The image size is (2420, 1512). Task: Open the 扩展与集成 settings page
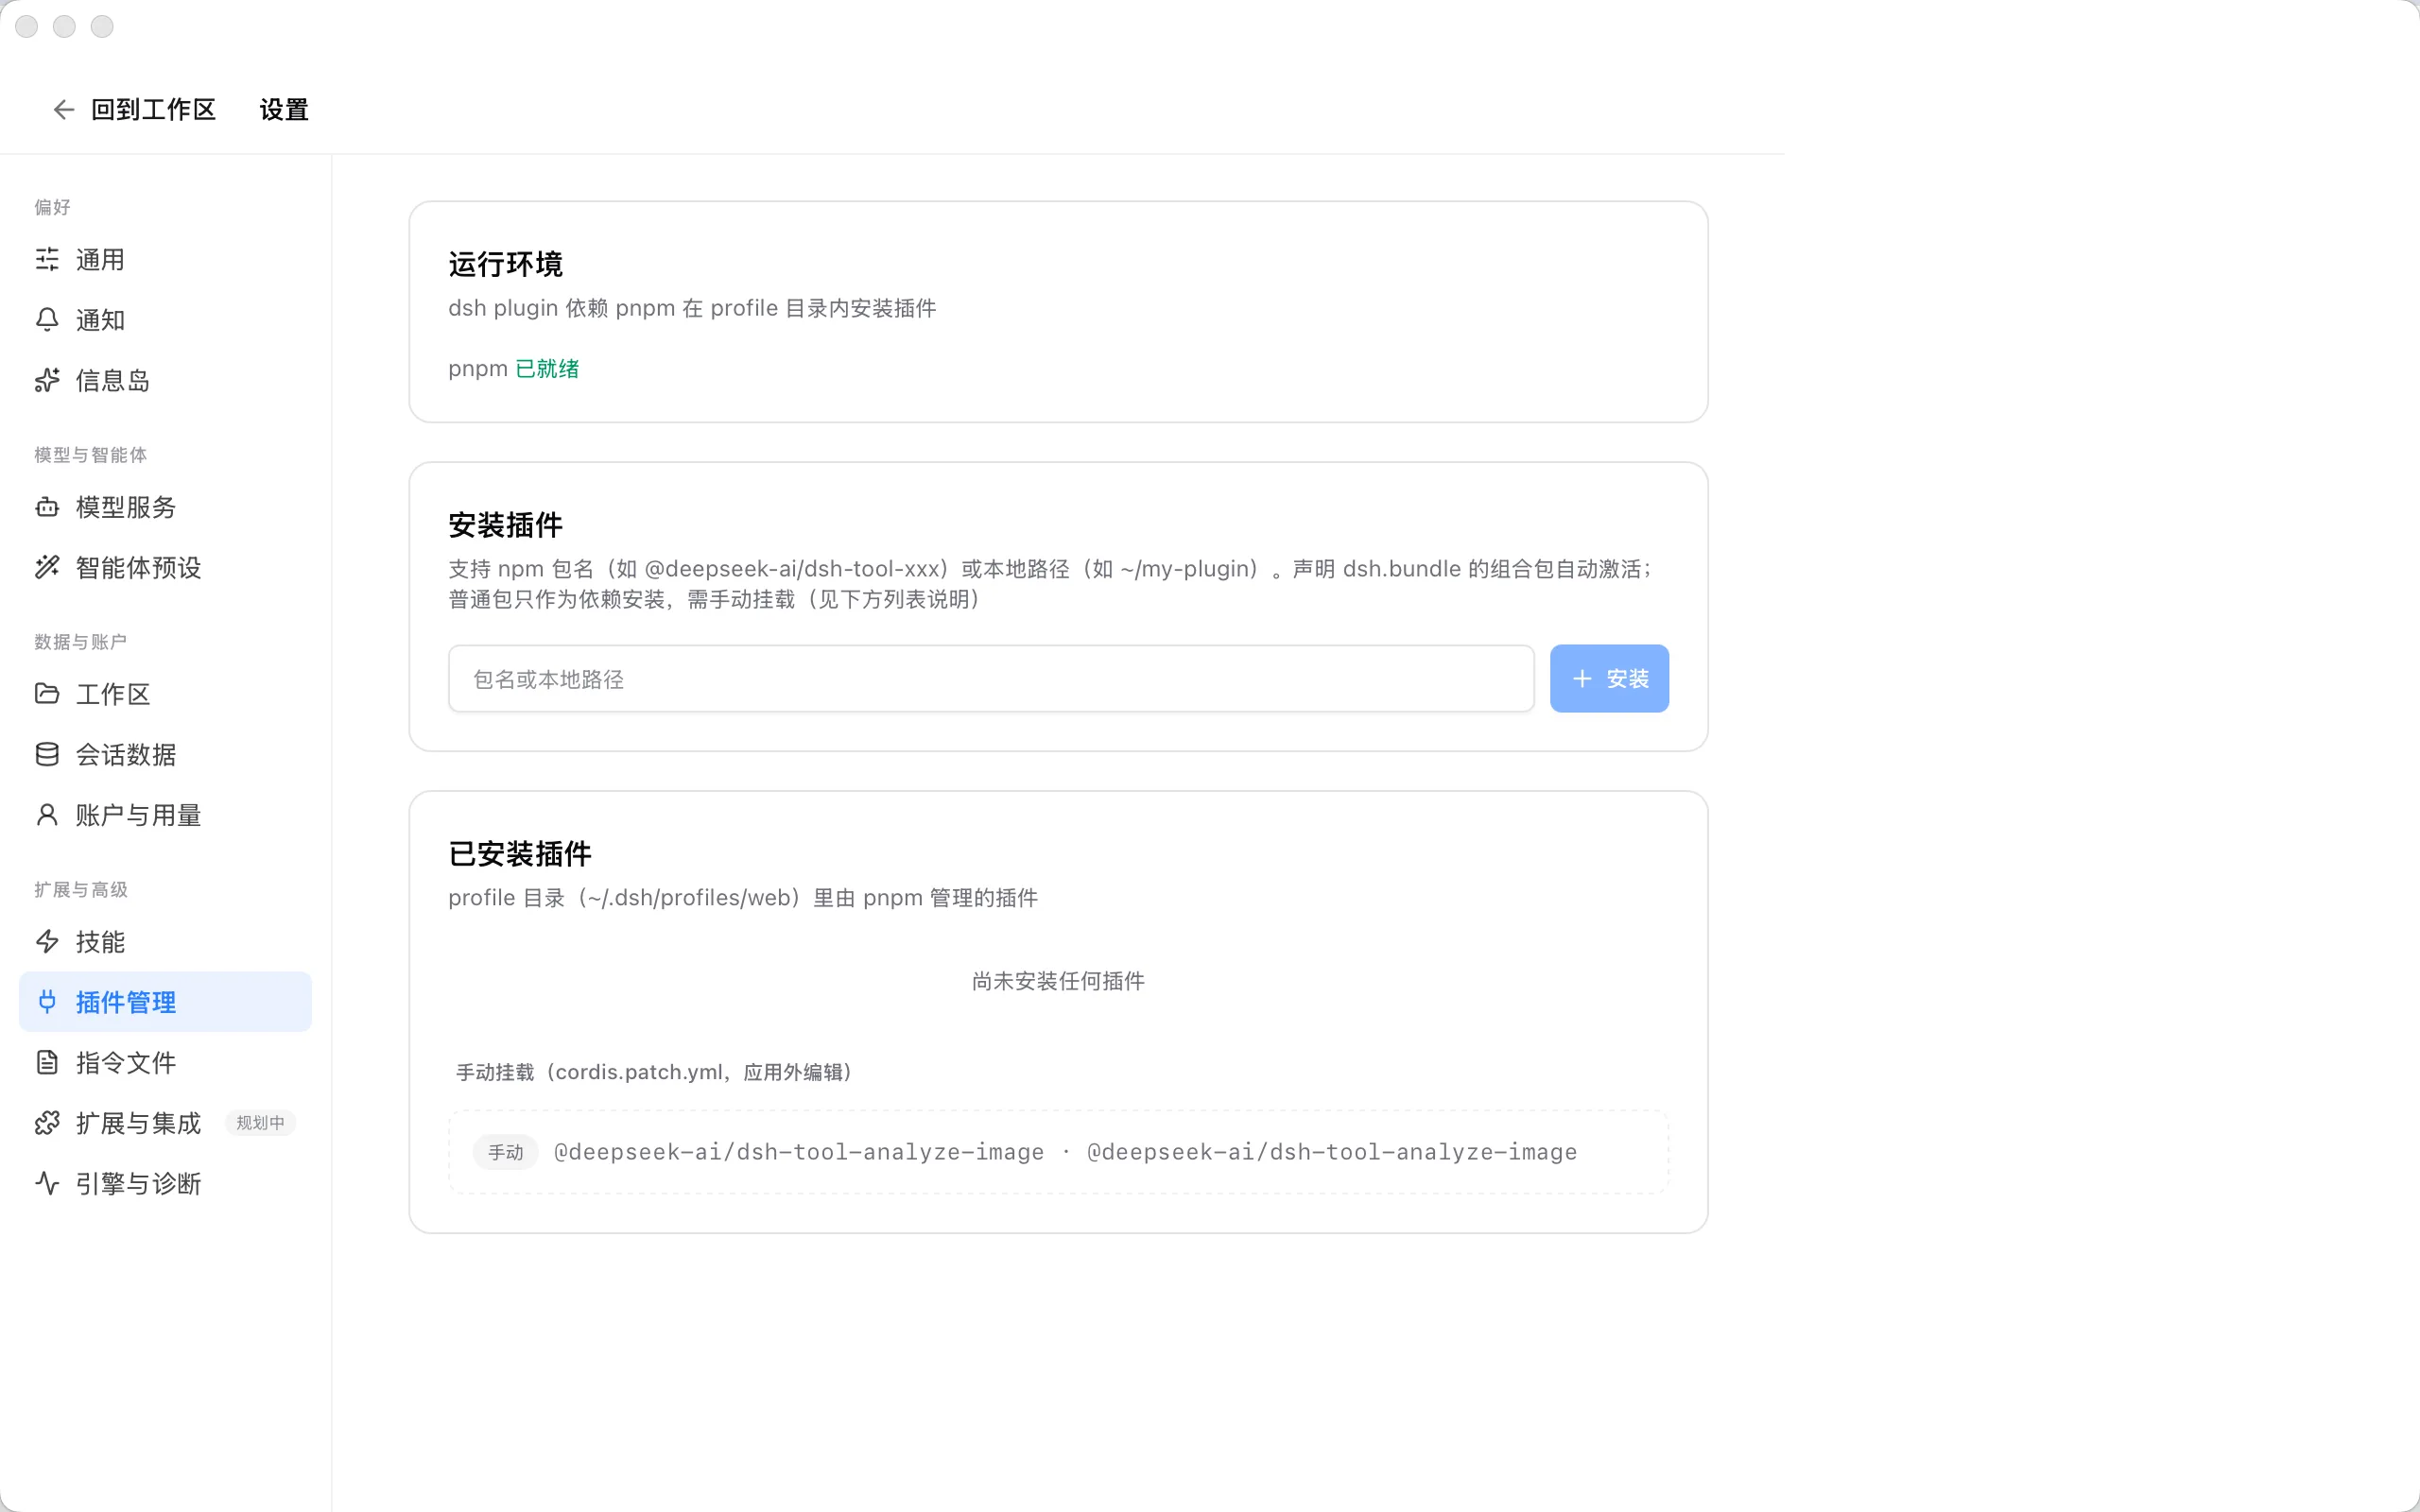click(x=165, y=1123)
